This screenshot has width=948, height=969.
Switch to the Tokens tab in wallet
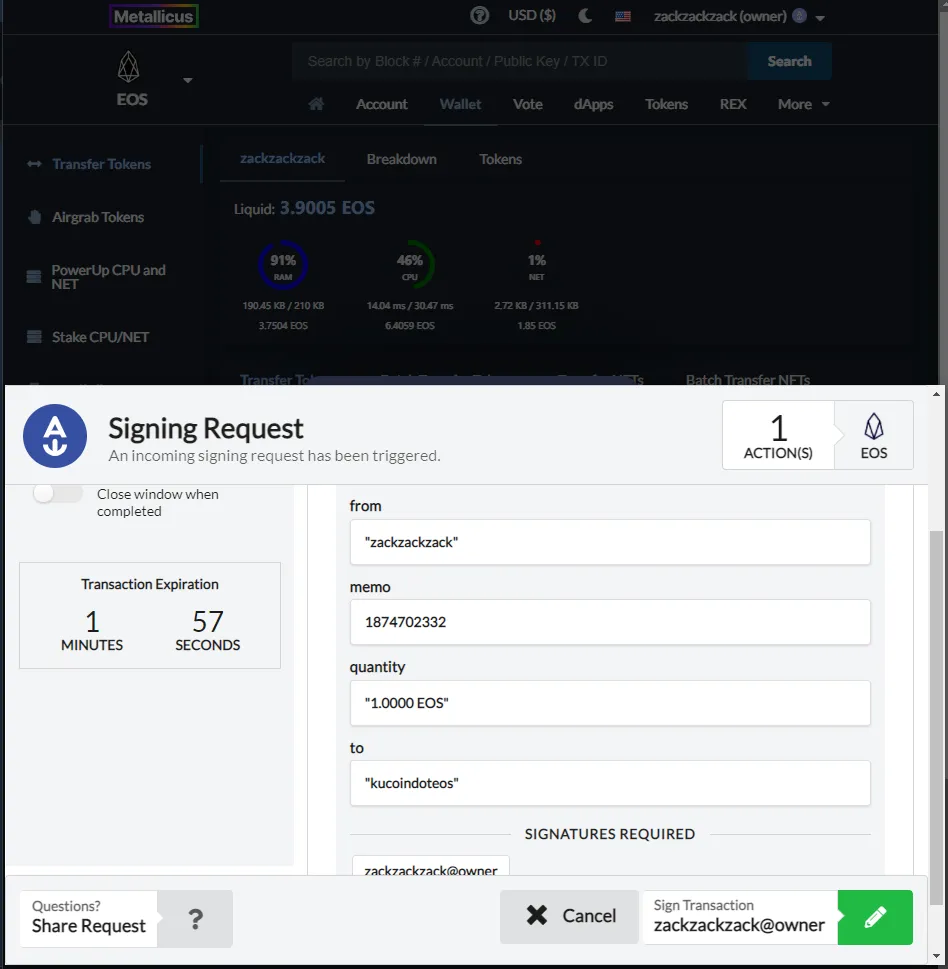click(x=501, y=159)
